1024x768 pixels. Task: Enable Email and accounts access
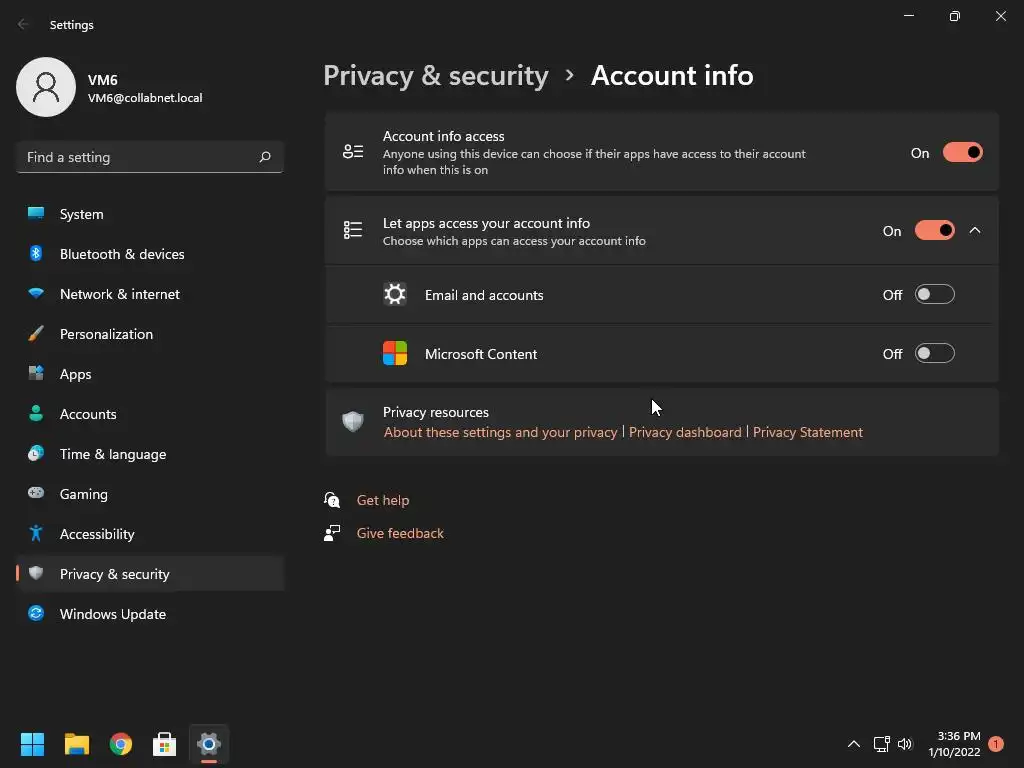[x=934, y=295]
